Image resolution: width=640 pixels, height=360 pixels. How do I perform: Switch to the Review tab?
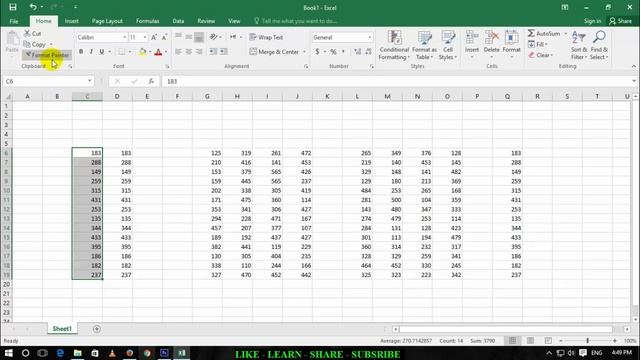[206, 21]
